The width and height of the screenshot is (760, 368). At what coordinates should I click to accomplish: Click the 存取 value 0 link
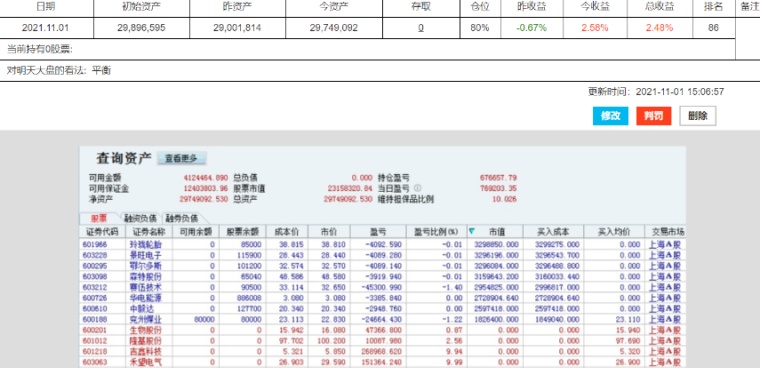click(x=421, y=28)
